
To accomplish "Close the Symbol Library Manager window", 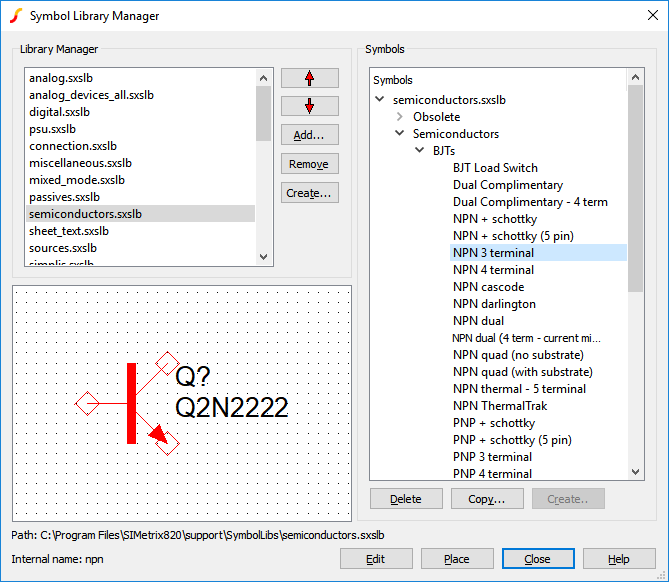I will (537, 559).
